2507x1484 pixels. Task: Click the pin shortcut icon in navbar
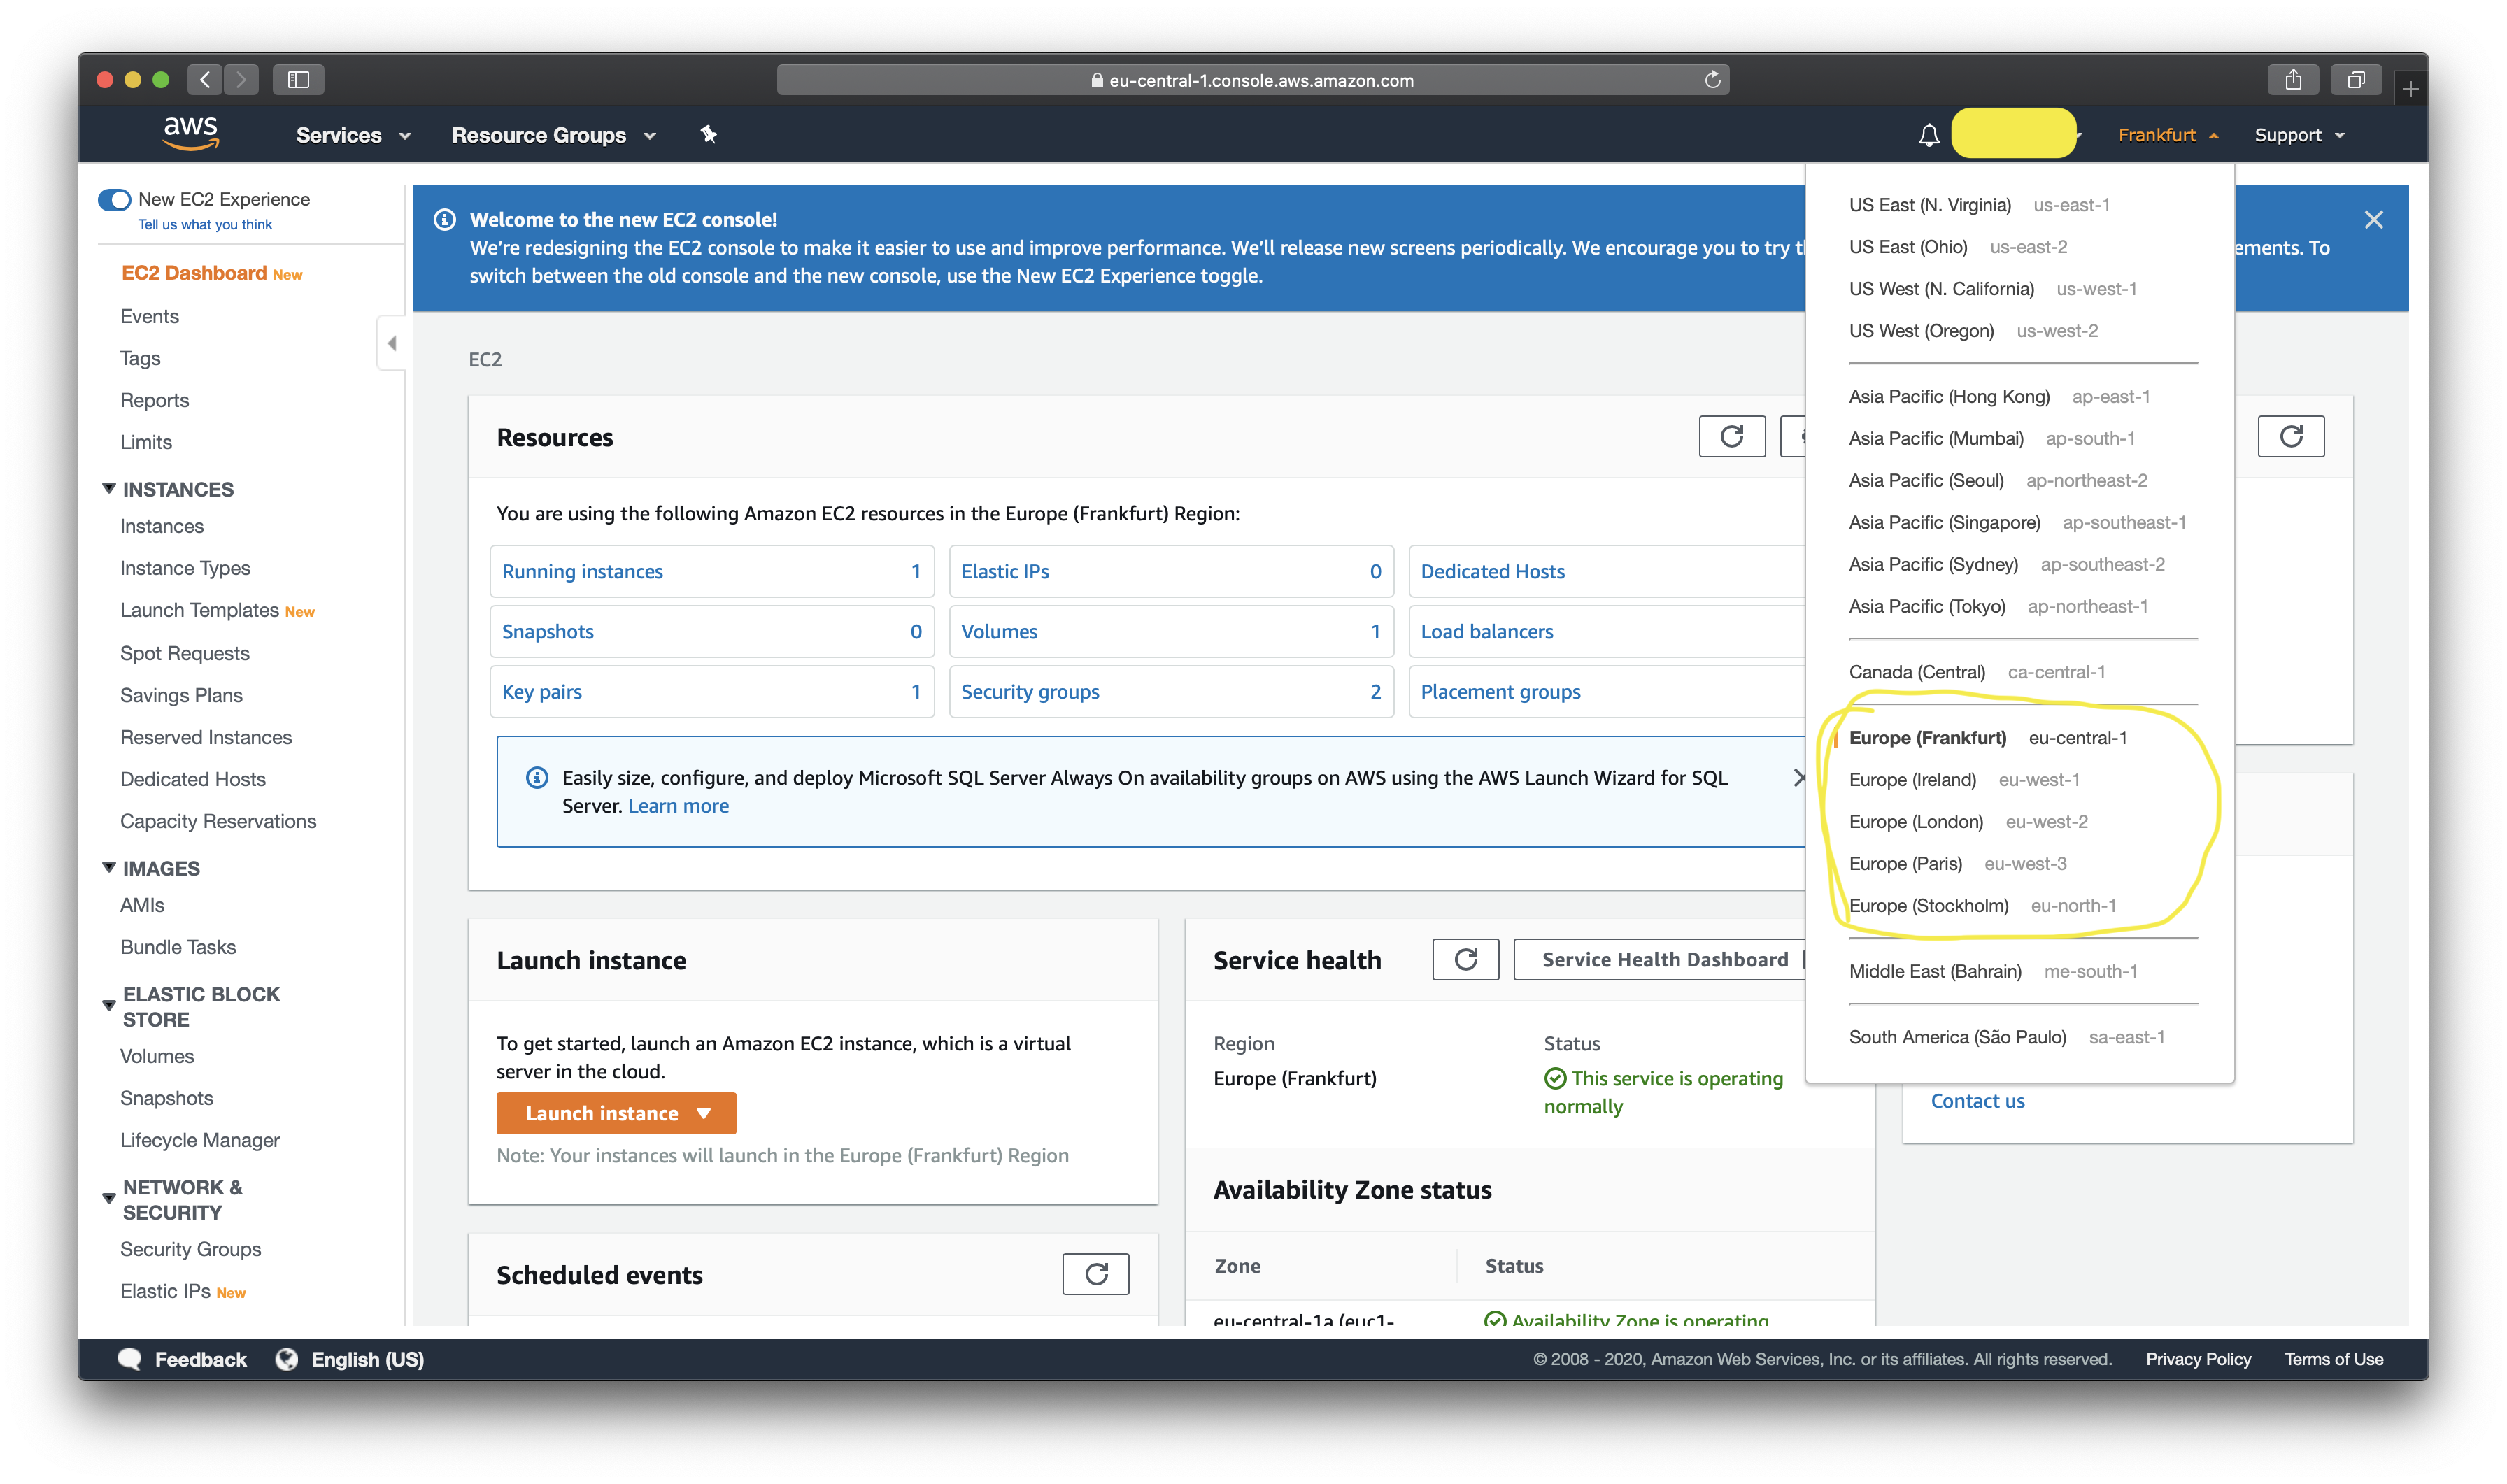(708, 134)
